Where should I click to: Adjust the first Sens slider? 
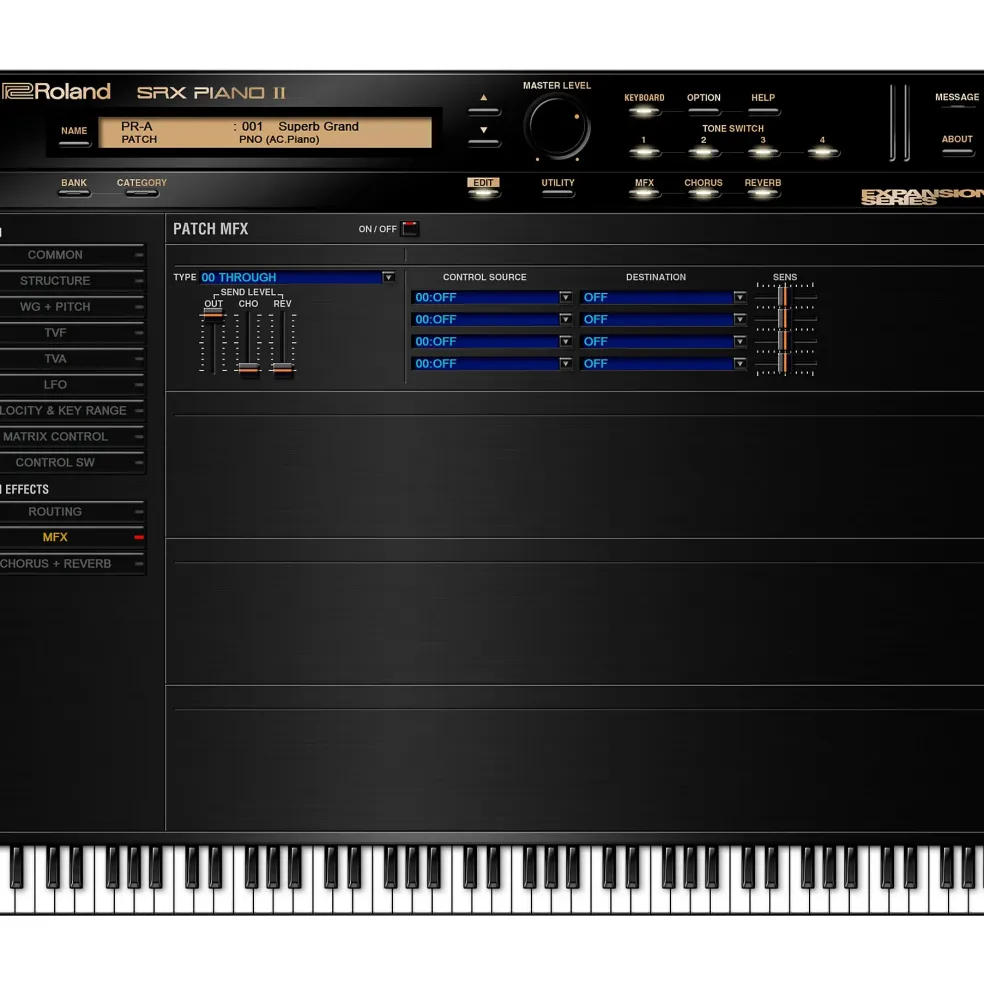(x=783, y=297)
